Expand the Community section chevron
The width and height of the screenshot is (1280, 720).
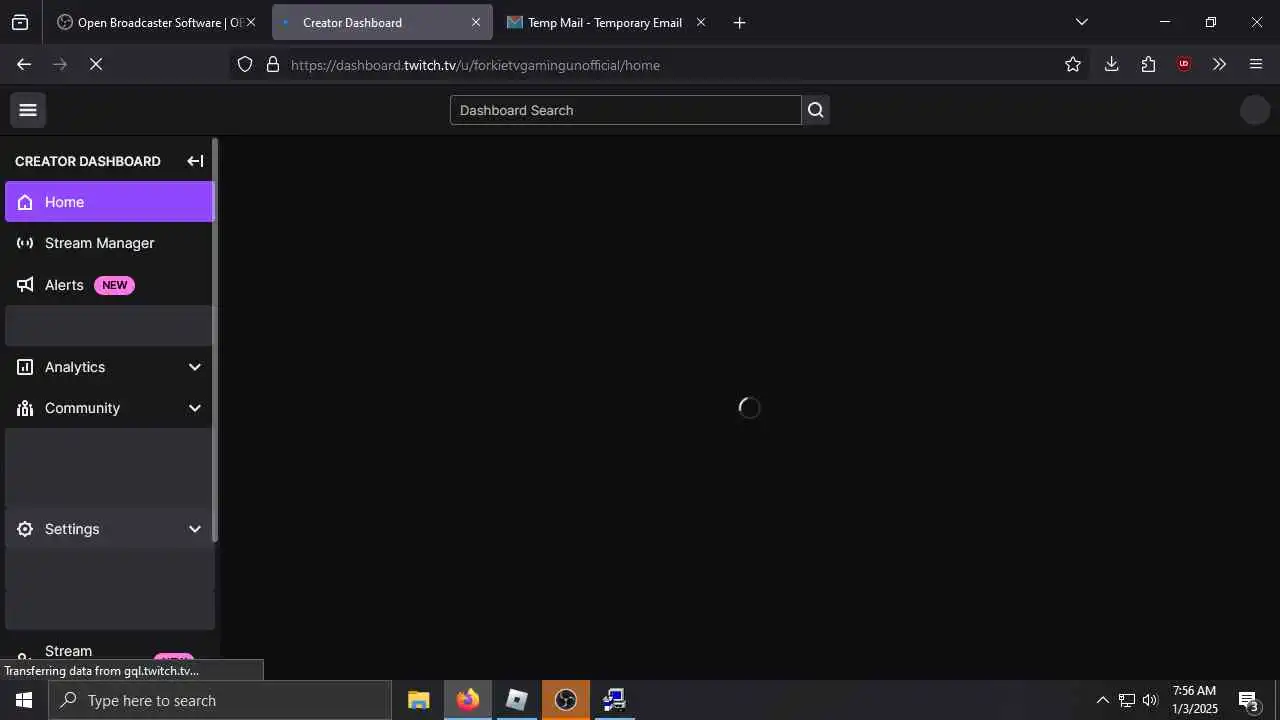[195, 408]
